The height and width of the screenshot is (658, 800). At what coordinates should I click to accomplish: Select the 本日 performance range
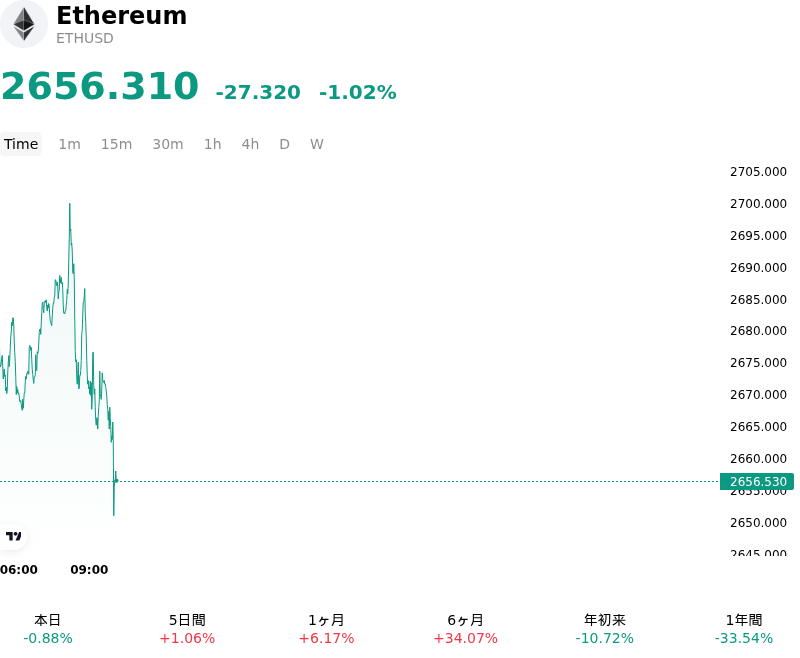pyautogui.click(x=47, y=629)
